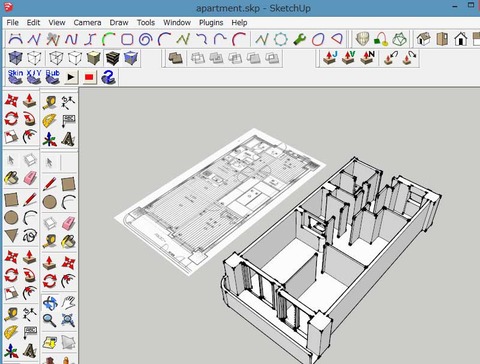Click the floor plan image in viewport

click(220, 200)
